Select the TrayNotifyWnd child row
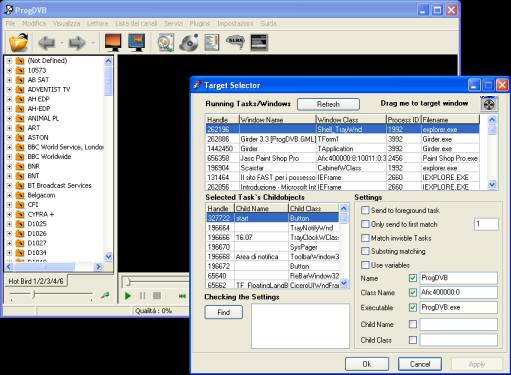This screenshot has width=511, height=375. pyautogui.click(x=273, y=228)
